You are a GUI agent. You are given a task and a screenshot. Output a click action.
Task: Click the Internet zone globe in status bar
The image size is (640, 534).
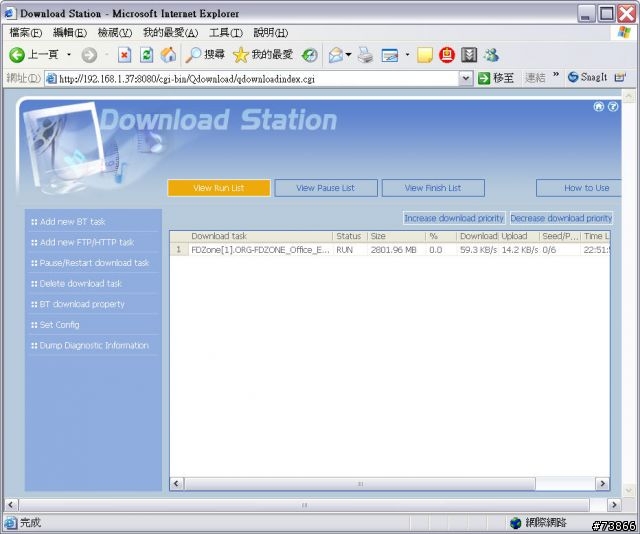click(x=516, y=523)
